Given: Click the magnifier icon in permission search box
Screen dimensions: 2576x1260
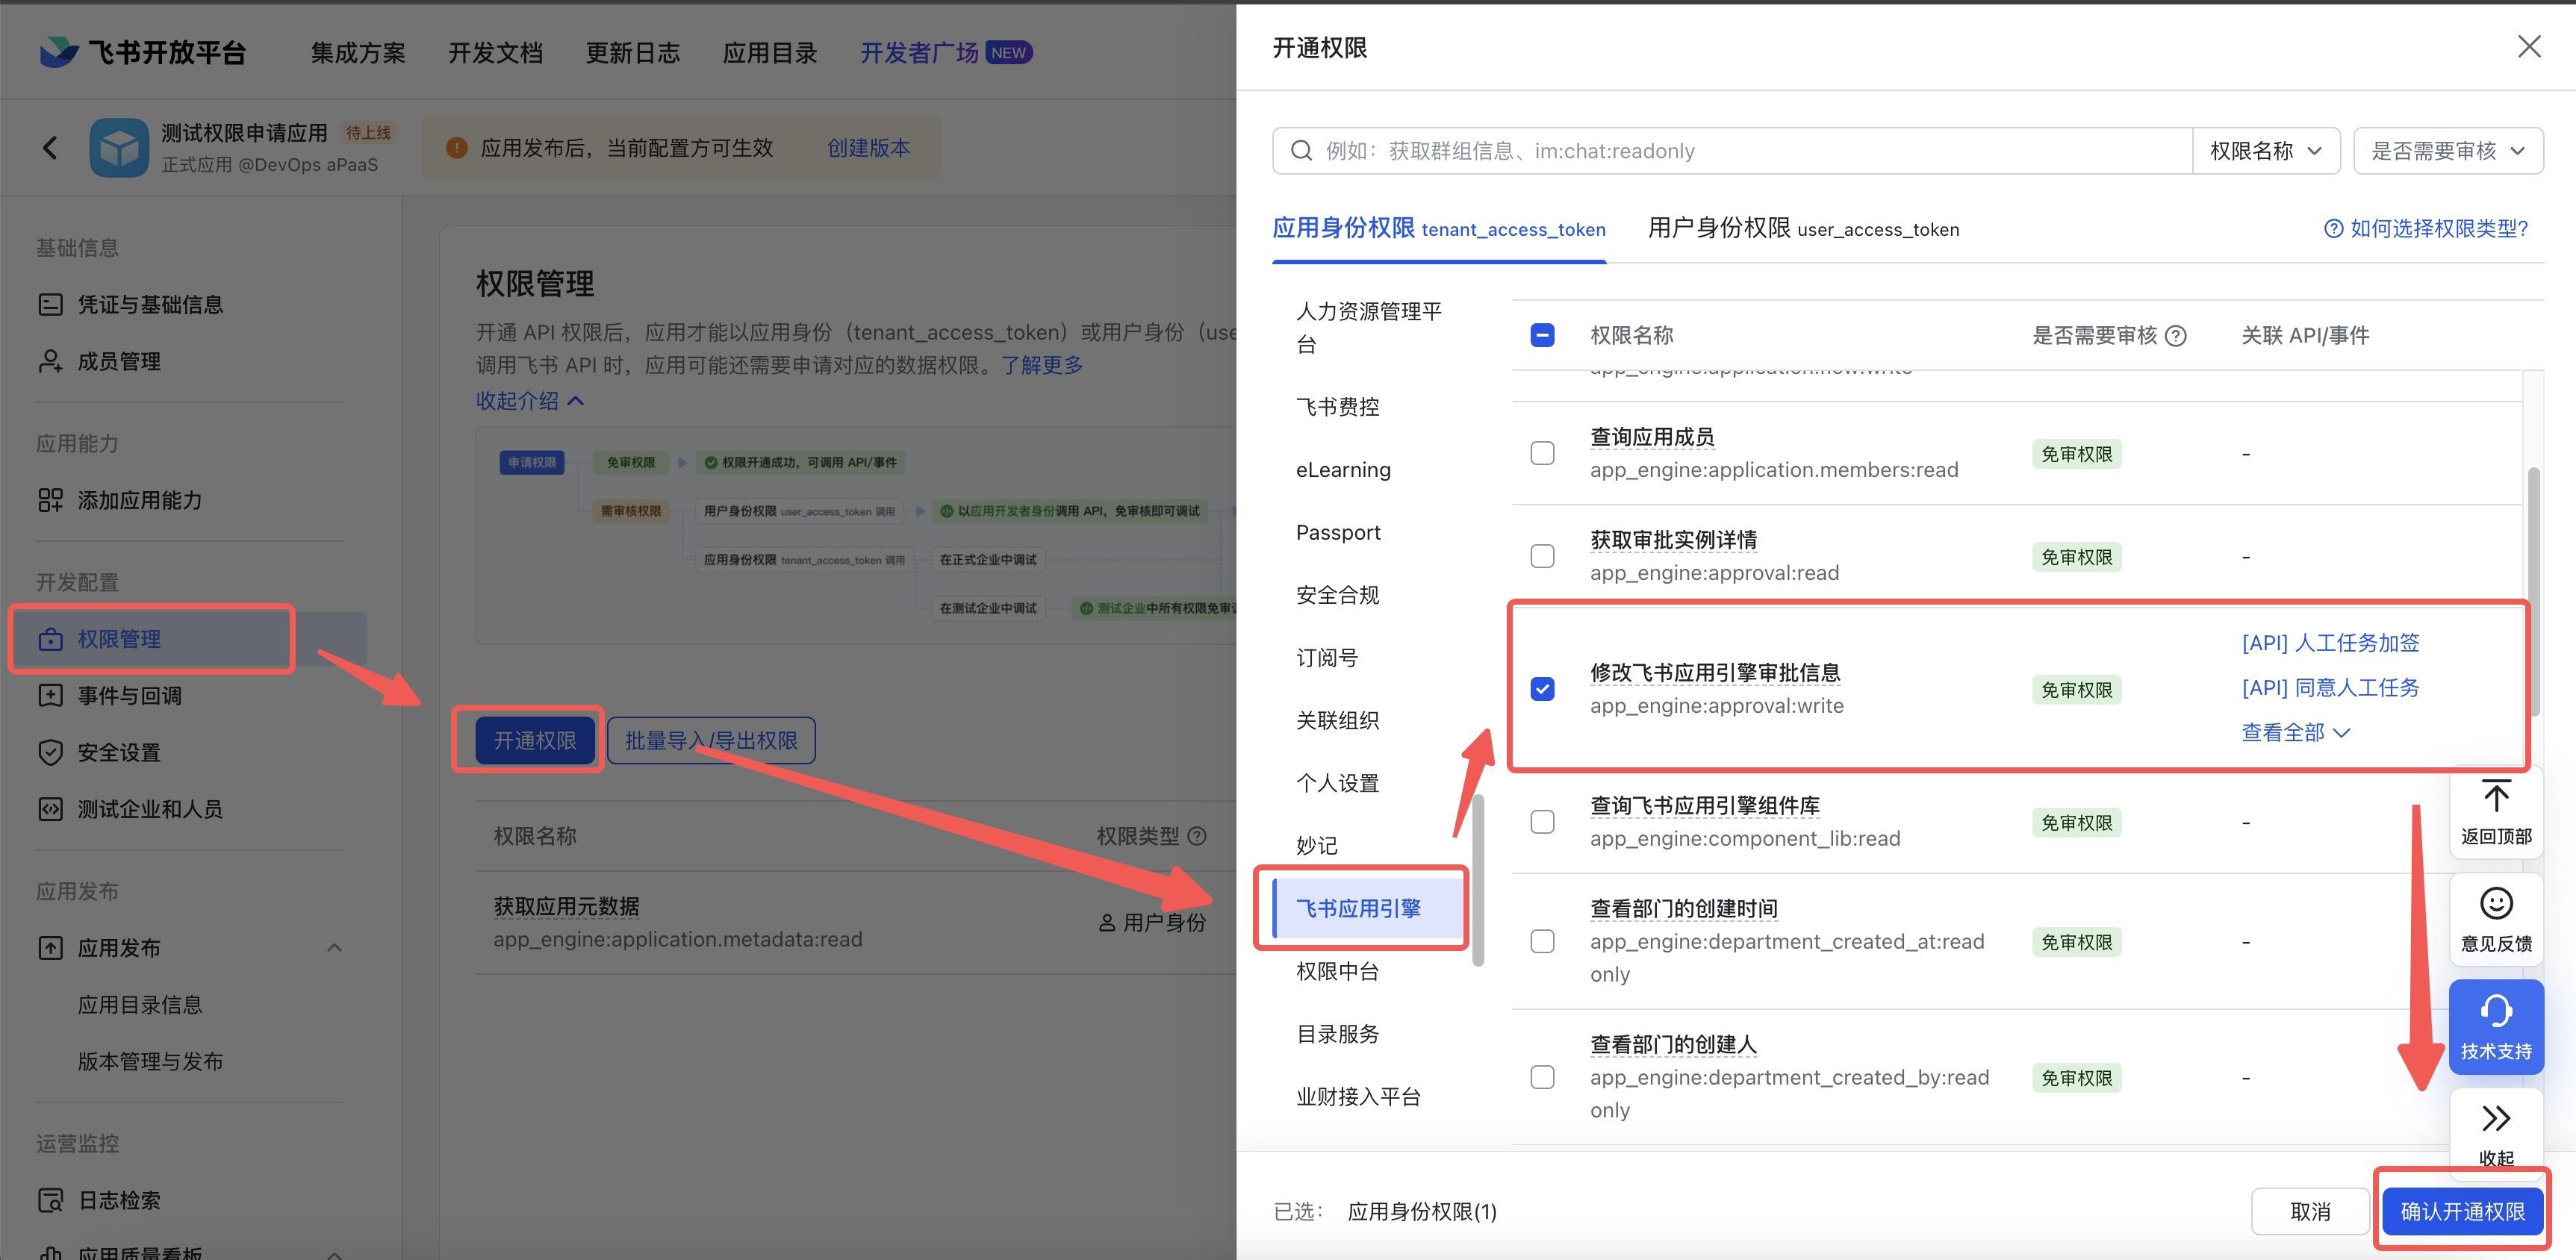Looking at the screenshot, I should [x=1301, y=151].
